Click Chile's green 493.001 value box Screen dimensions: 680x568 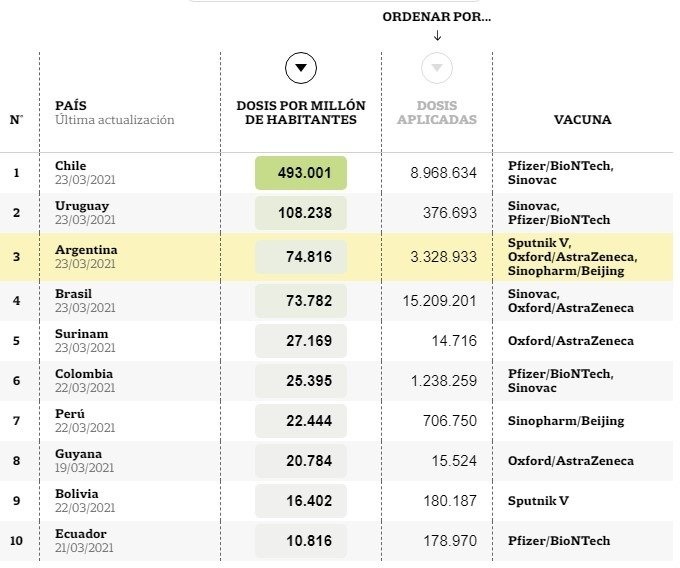point(301,173)
